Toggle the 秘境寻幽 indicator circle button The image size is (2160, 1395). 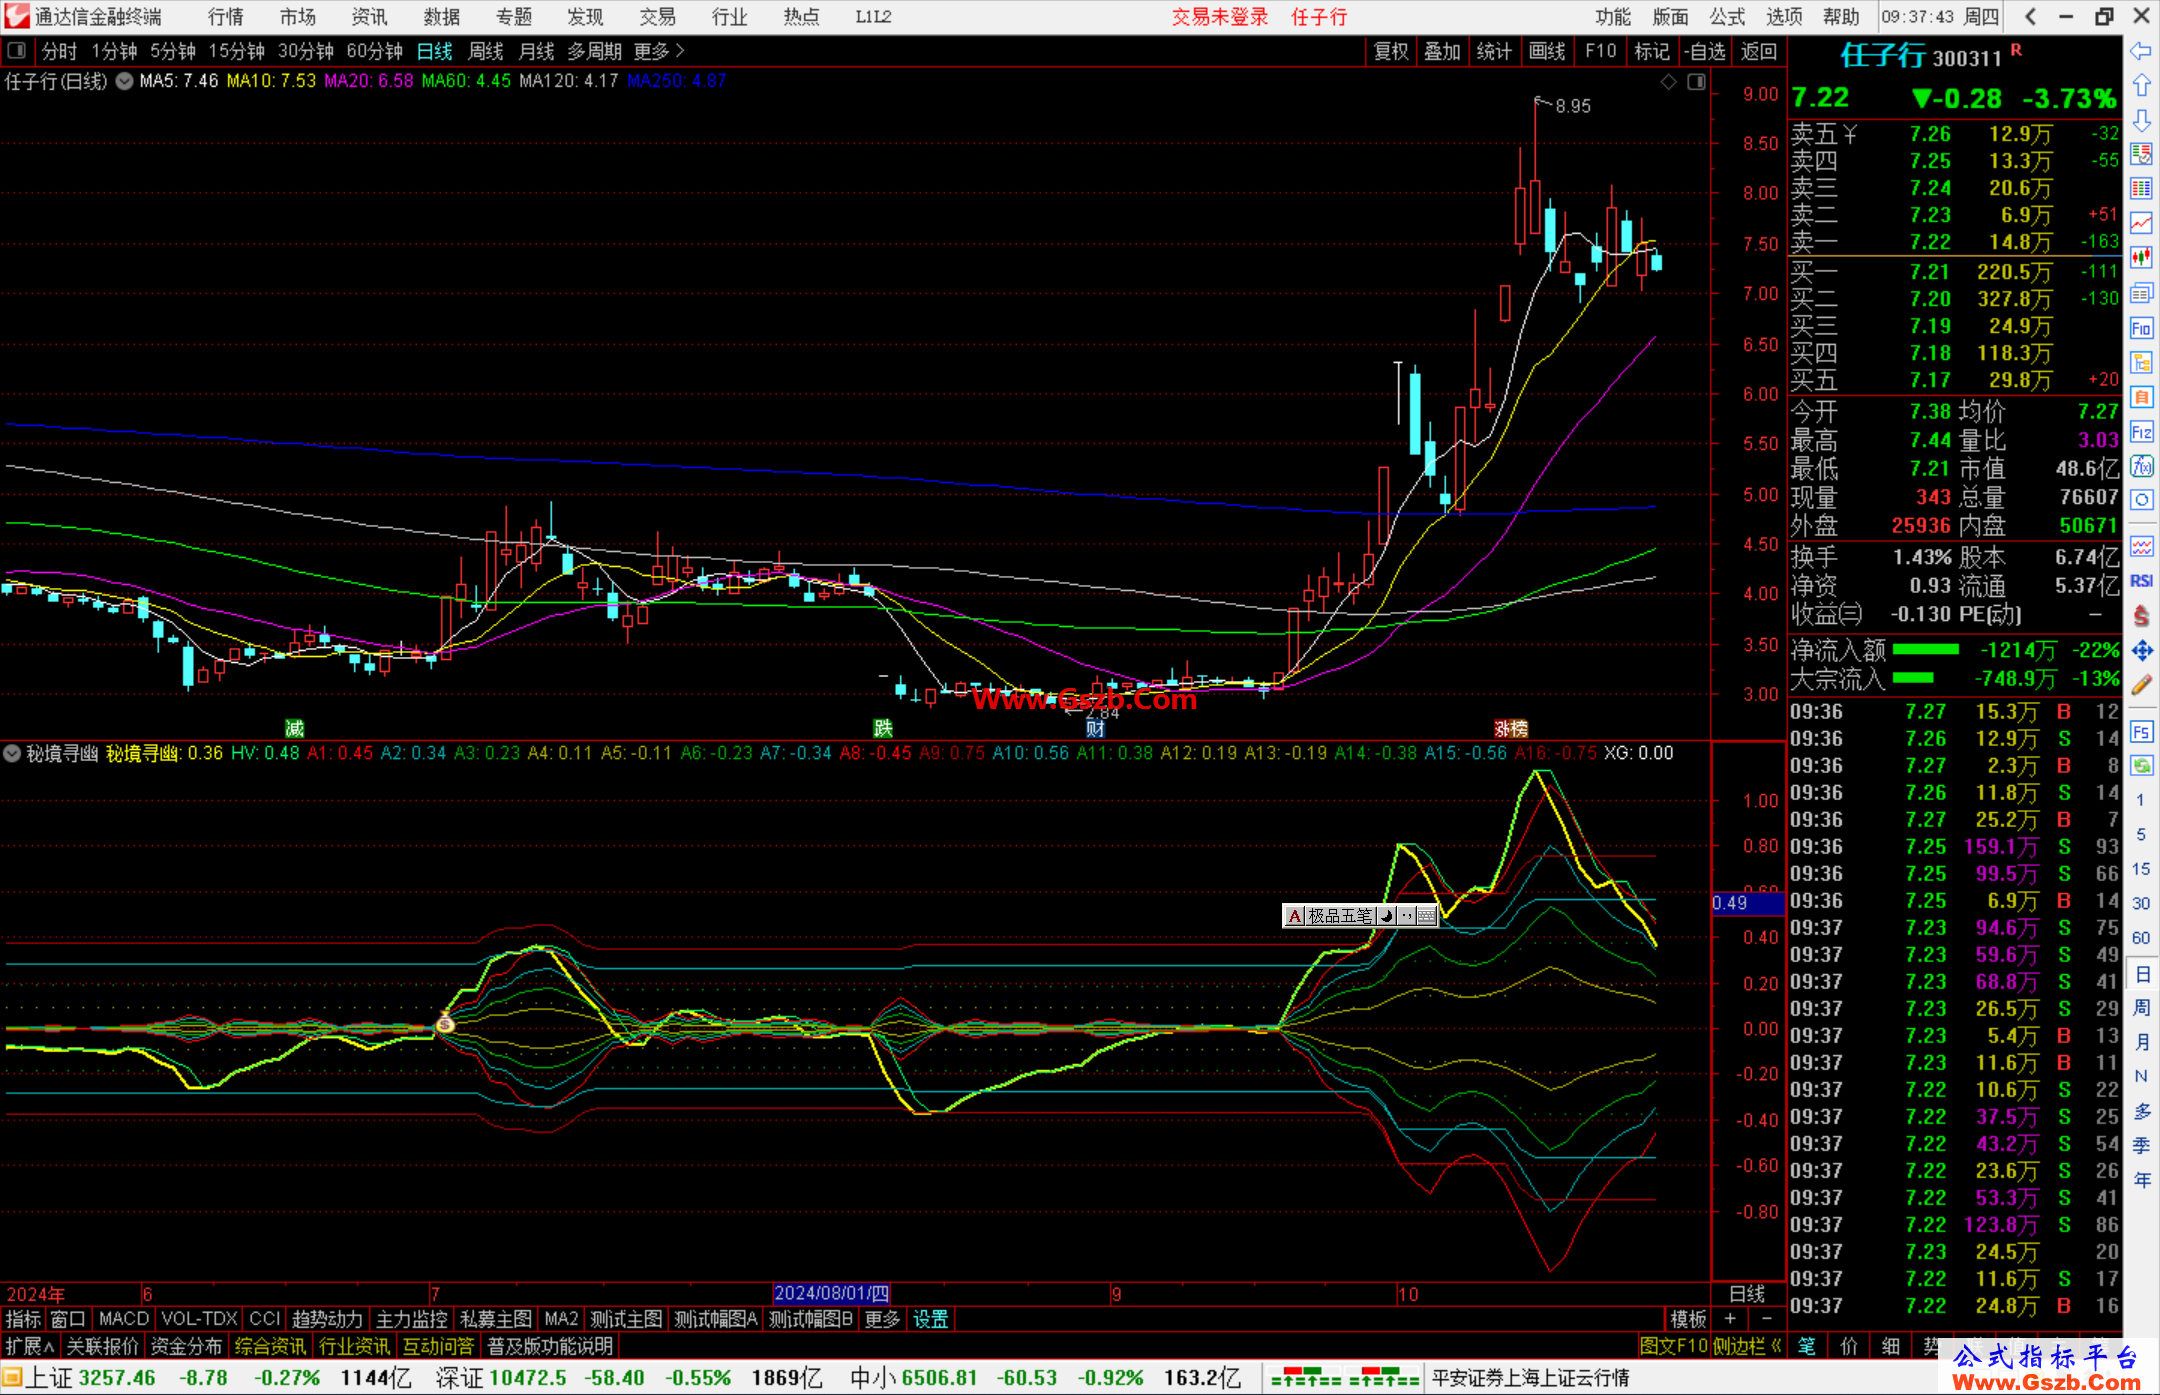pyautogui.click(x=12, y=753)
